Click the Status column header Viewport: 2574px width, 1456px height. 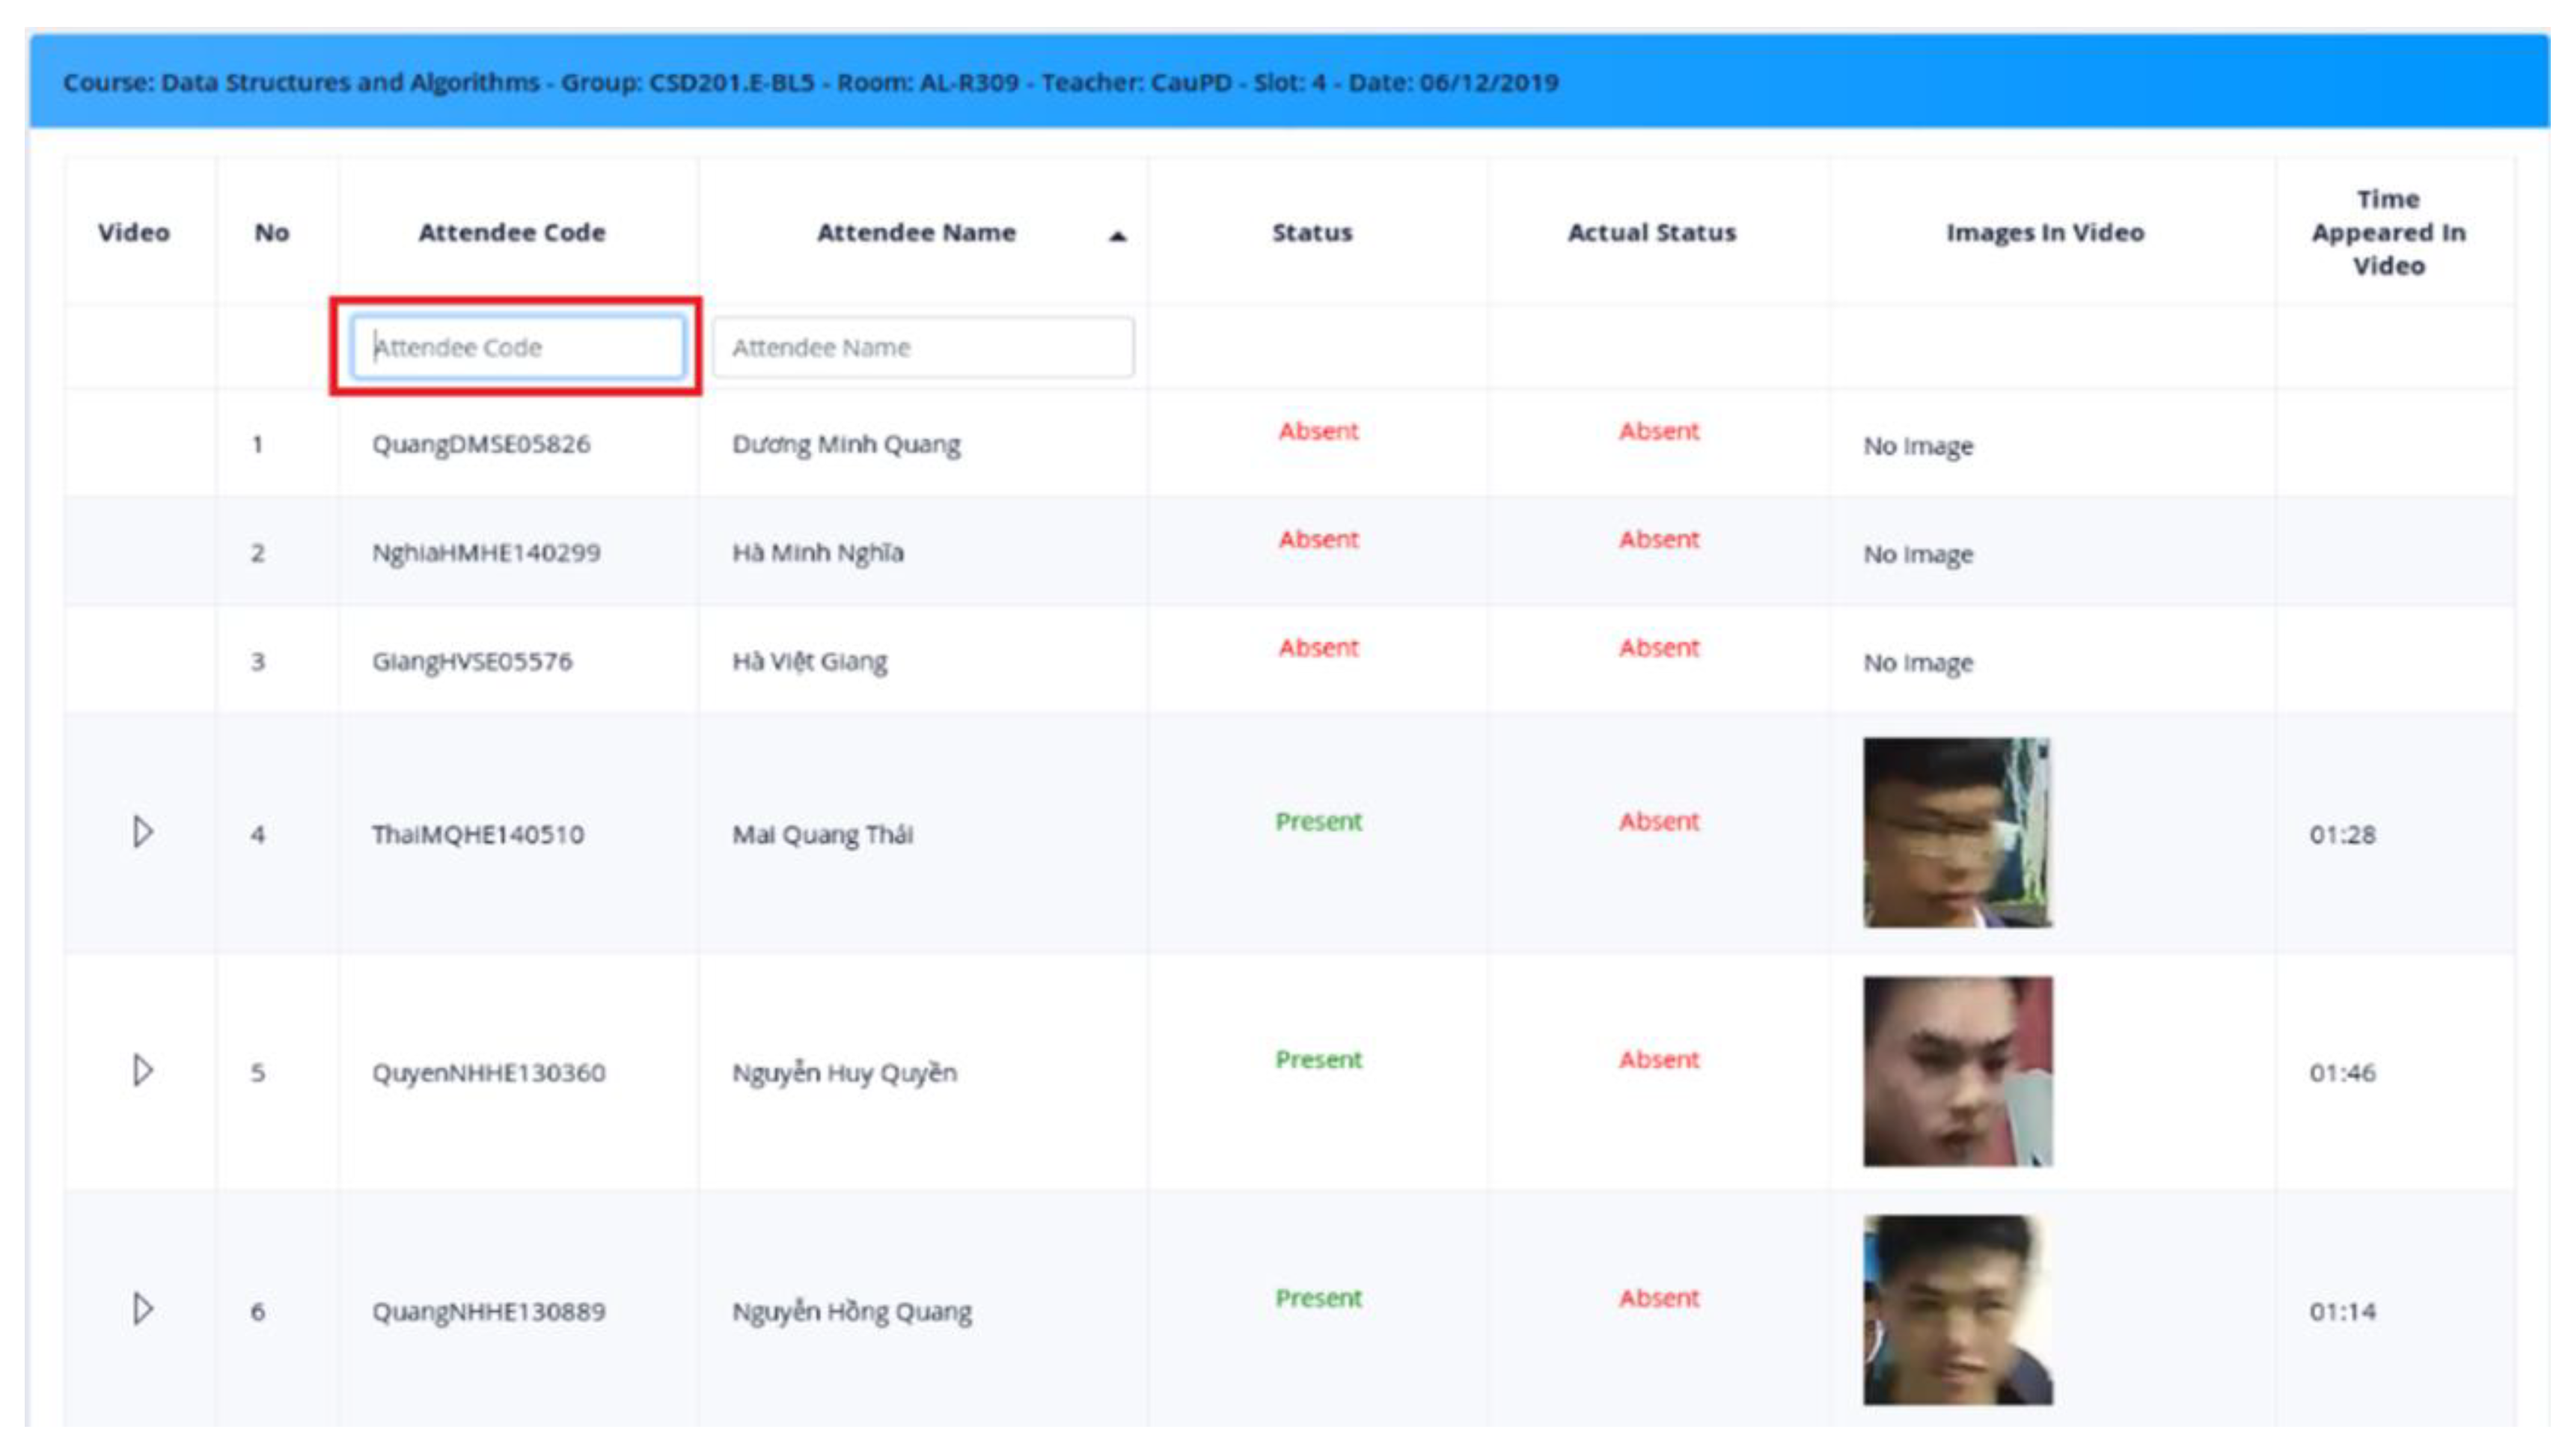1311,232
